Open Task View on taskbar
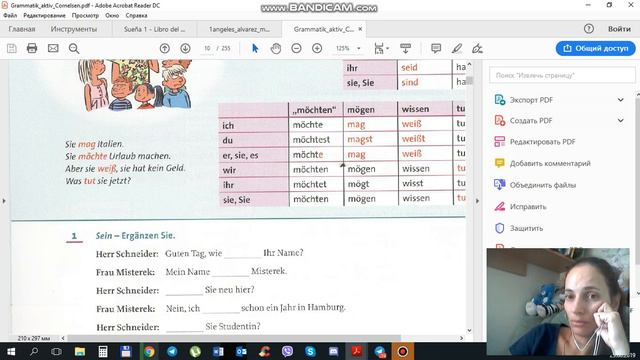The image size is (640, 360). [56, 351]
